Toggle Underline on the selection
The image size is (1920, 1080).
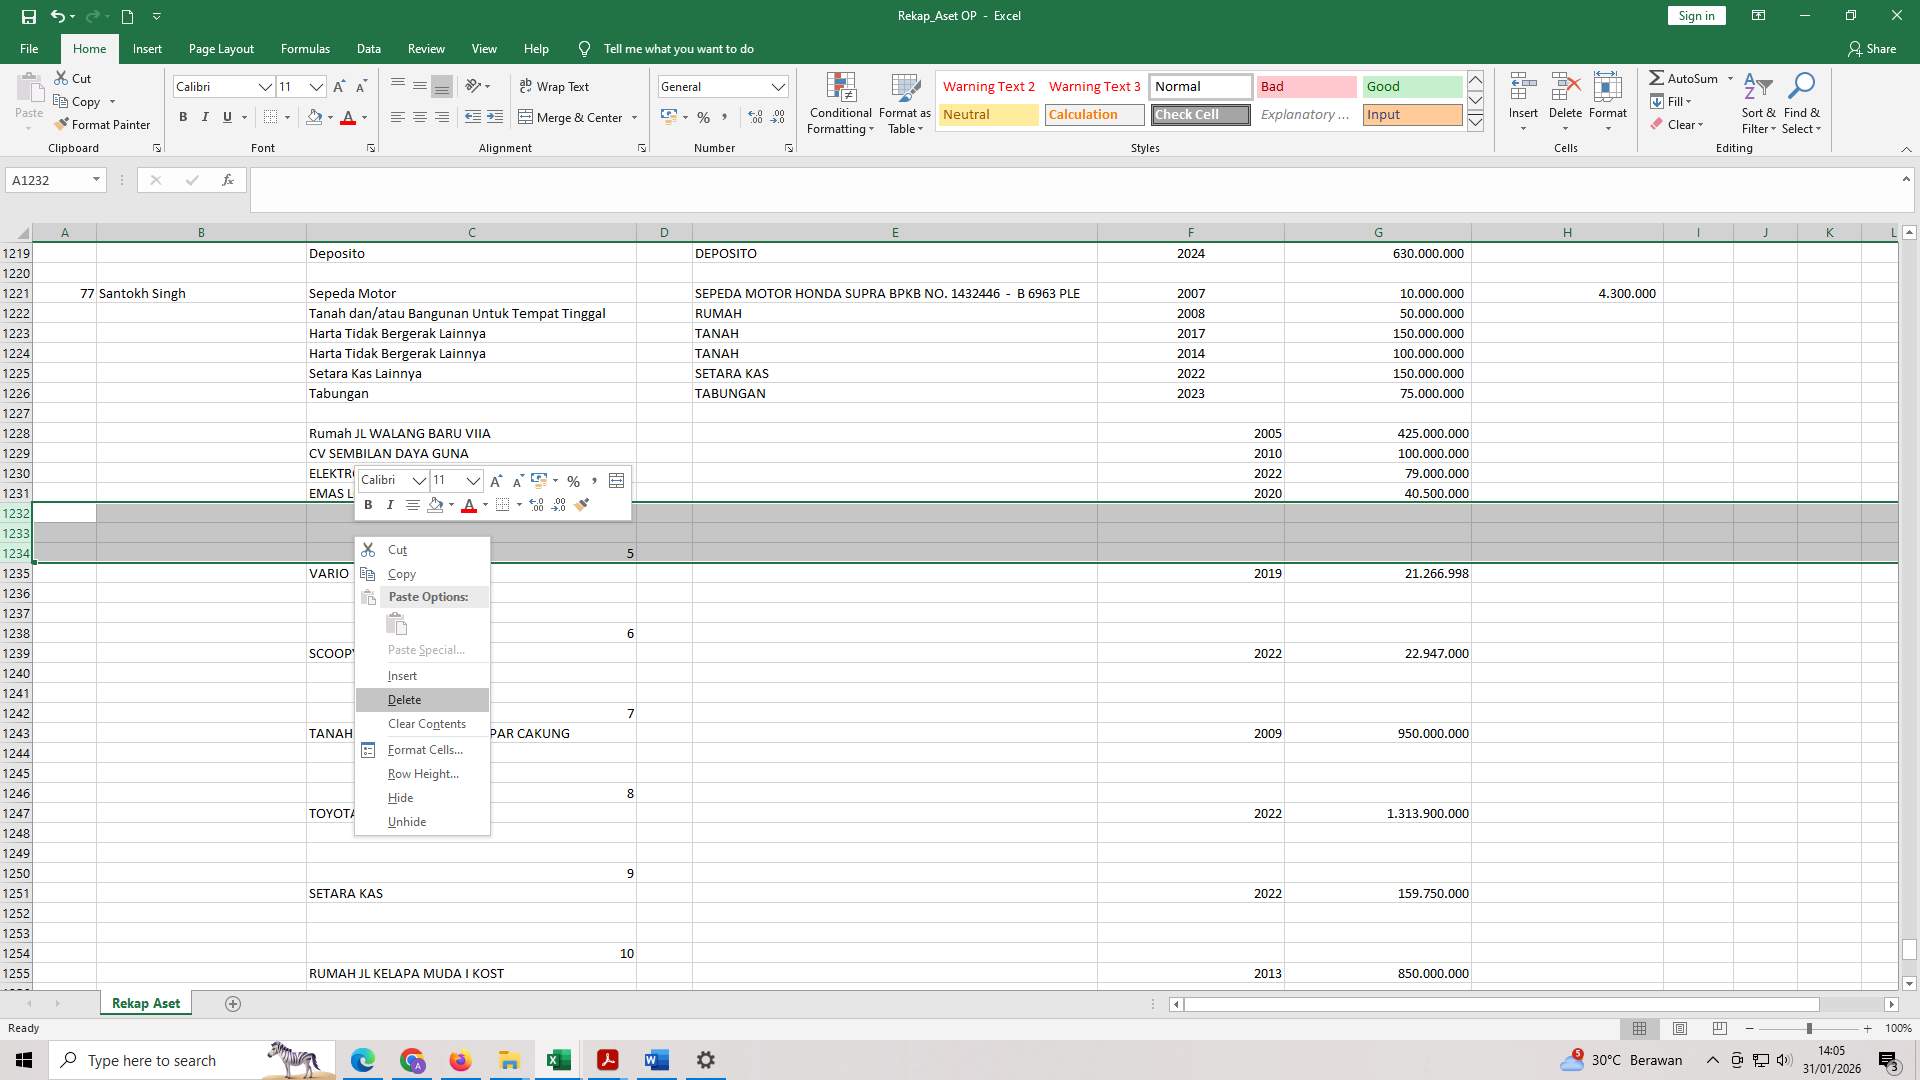click(x=227, y=117)
